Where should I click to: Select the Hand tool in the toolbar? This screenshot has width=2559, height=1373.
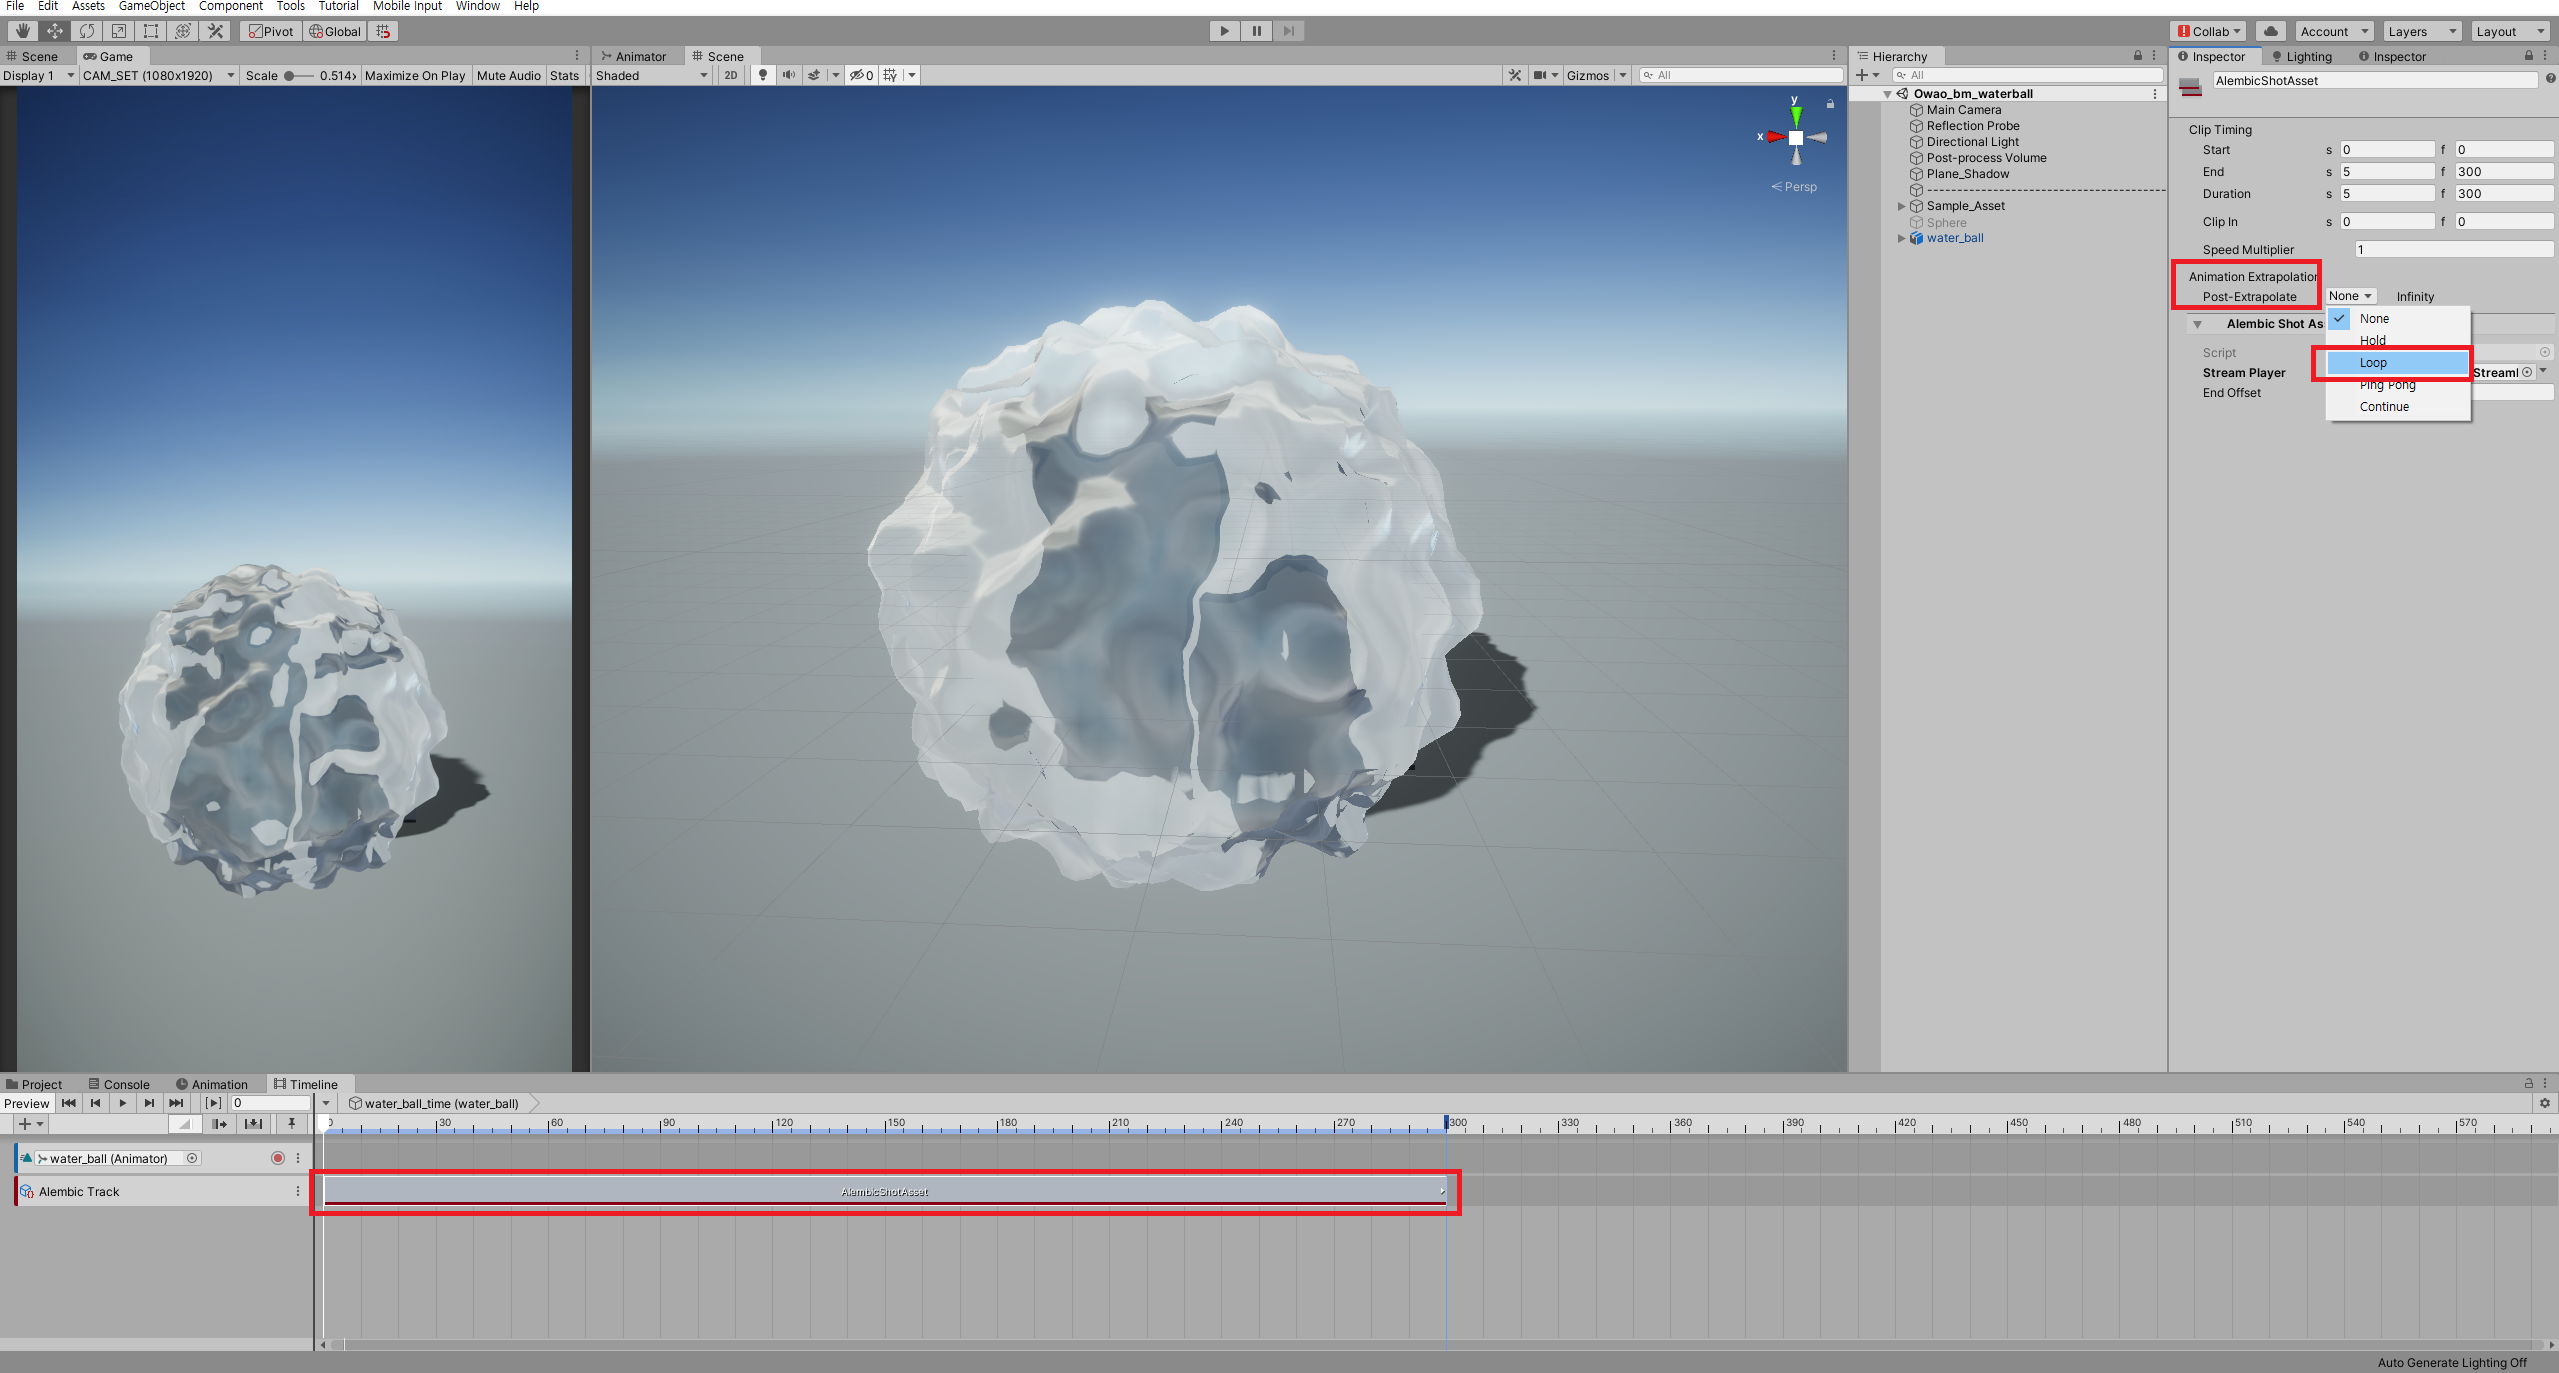coord(22,31)
